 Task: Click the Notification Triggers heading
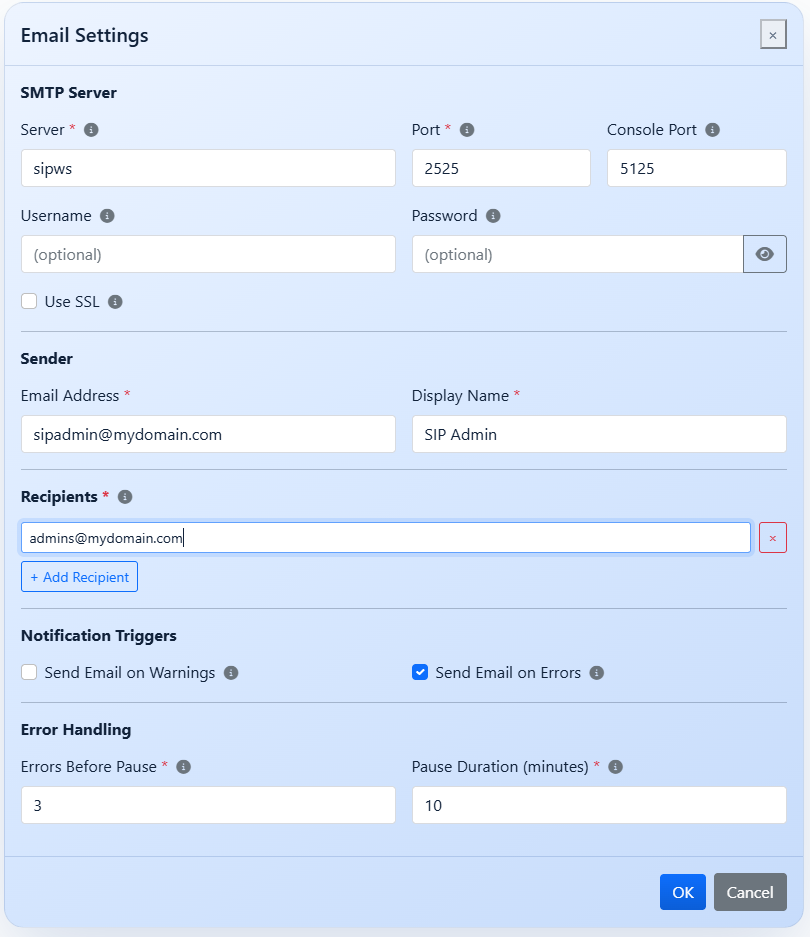pyautogui.click(x=99, y=636)
